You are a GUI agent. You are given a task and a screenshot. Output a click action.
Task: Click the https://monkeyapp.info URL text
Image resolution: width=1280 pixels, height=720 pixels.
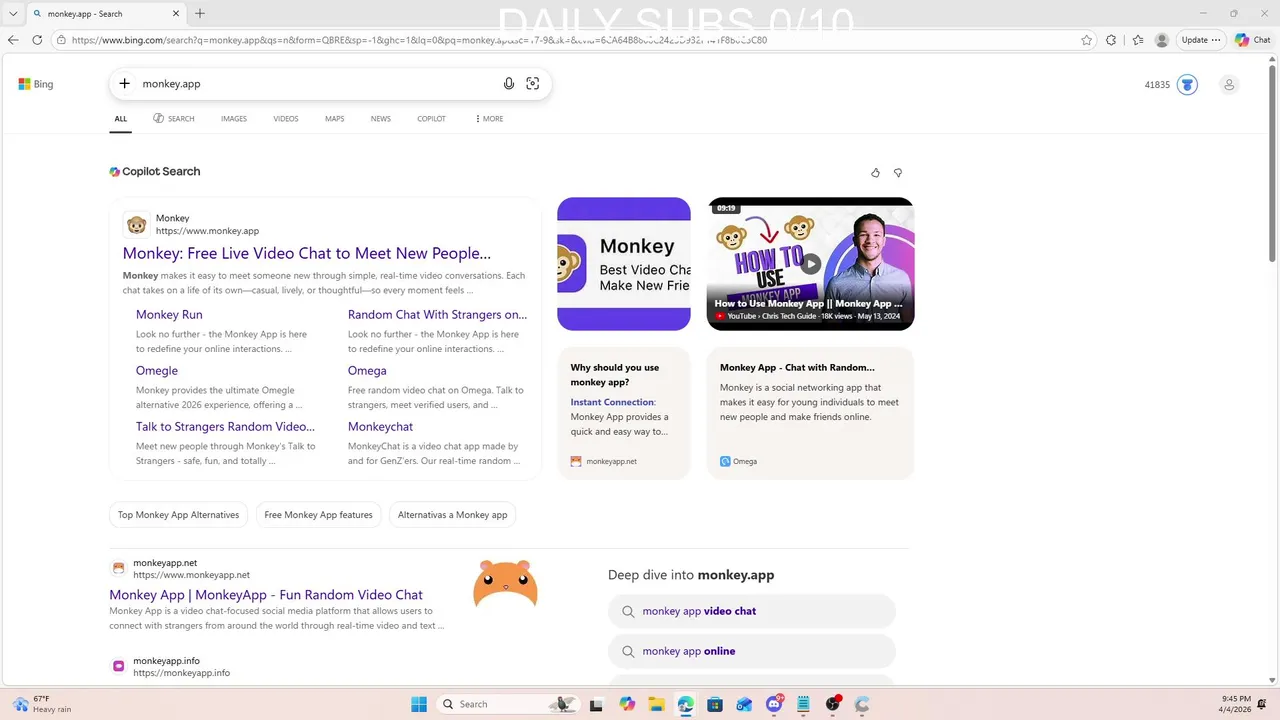coord(181,673)
